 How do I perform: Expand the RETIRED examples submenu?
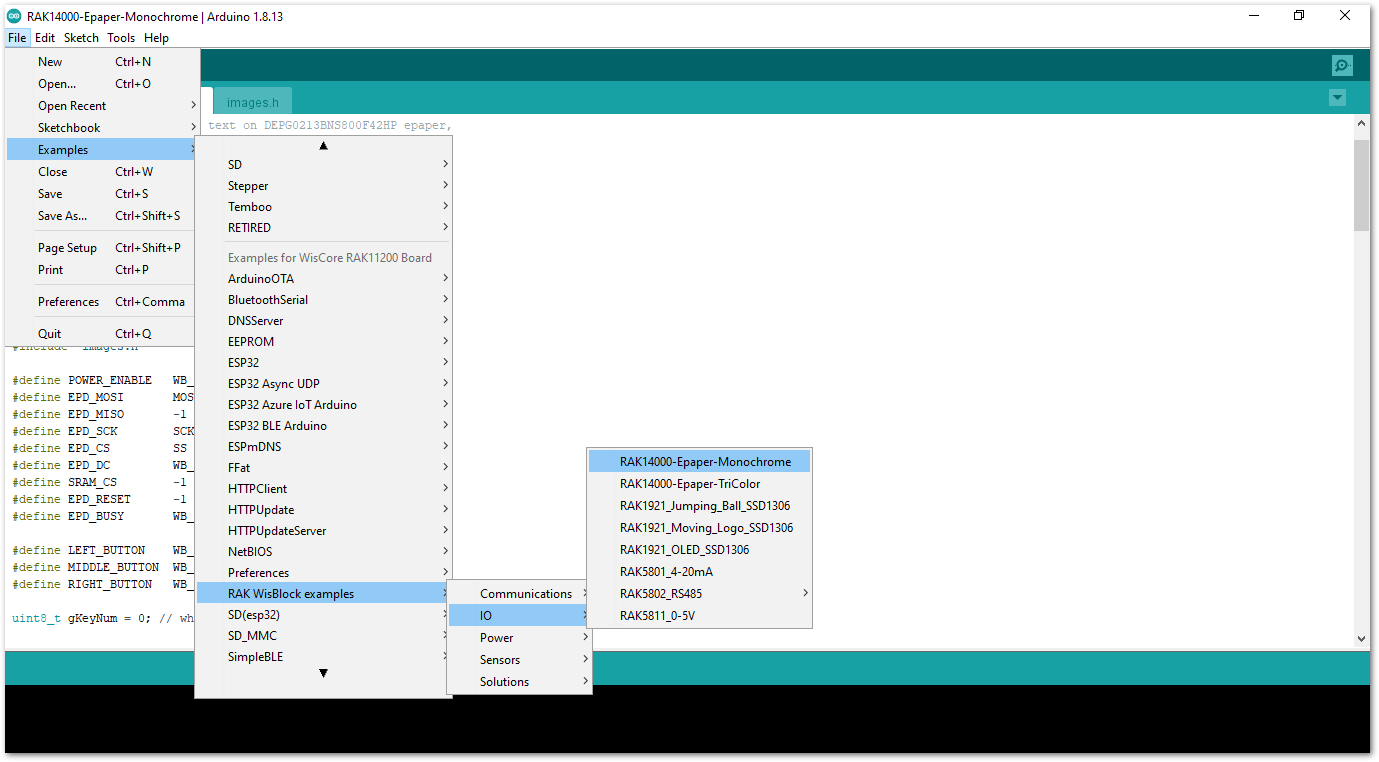tap(323, 228)
